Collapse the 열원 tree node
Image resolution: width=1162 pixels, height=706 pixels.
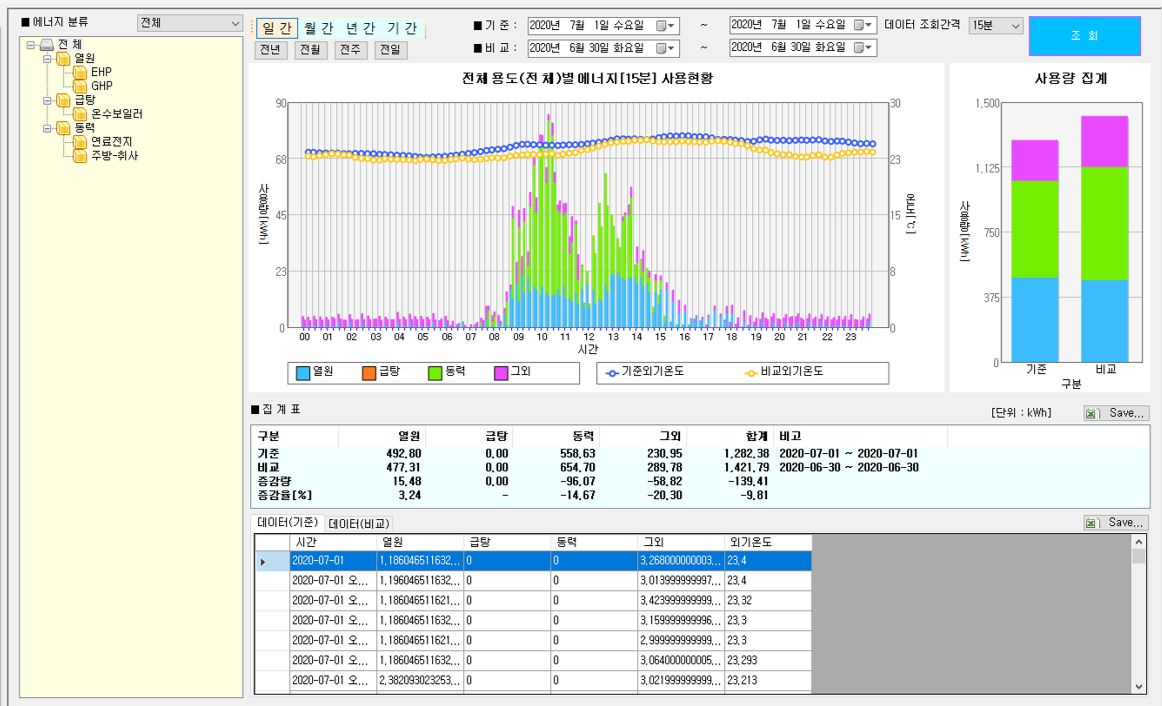pos(47,59)
